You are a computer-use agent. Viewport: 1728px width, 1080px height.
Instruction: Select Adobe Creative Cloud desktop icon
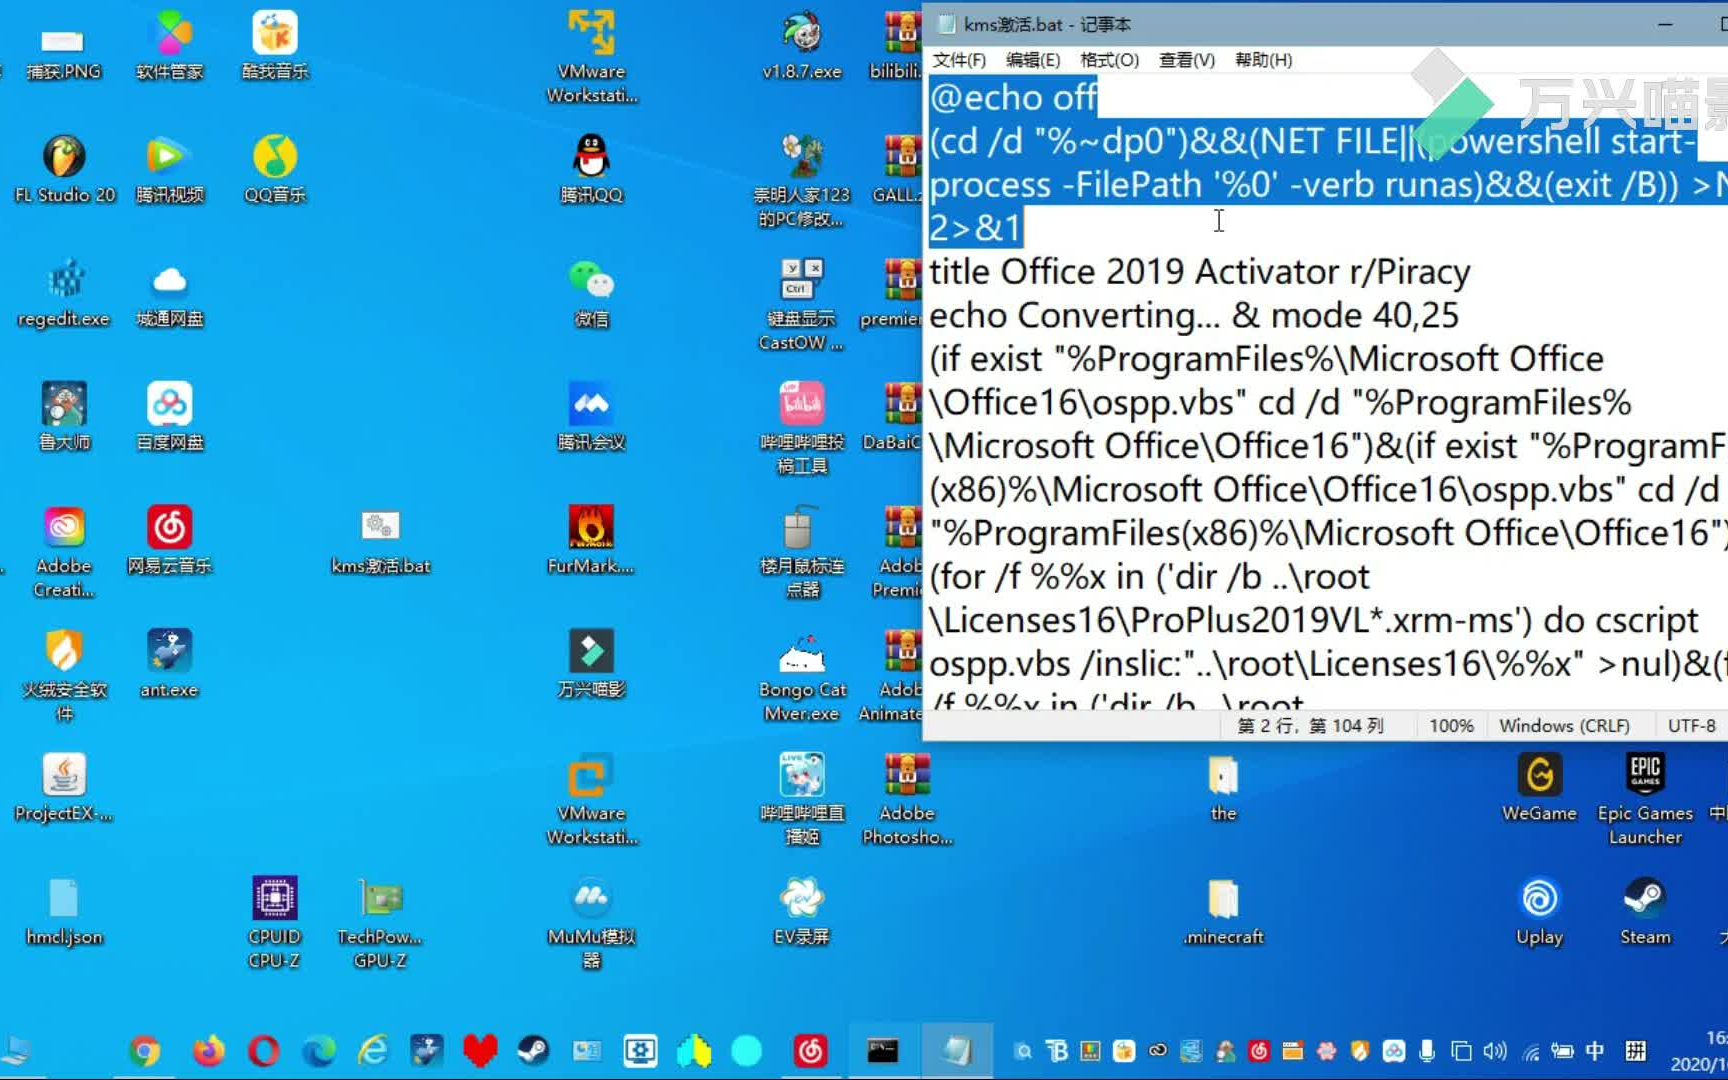(64, 551)
